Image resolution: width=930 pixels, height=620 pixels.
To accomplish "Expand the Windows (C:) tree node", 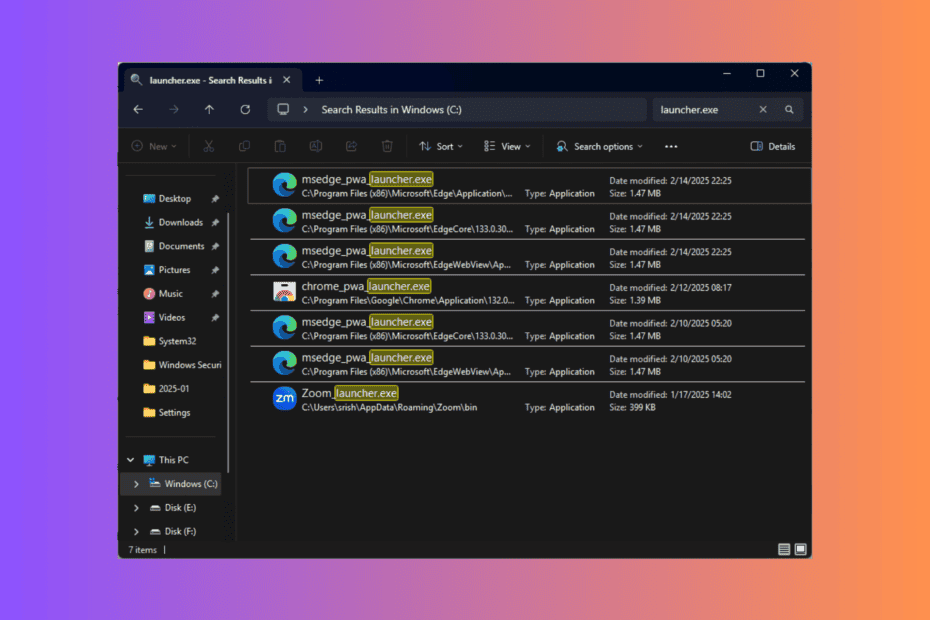I will click(x=136, y=484).
